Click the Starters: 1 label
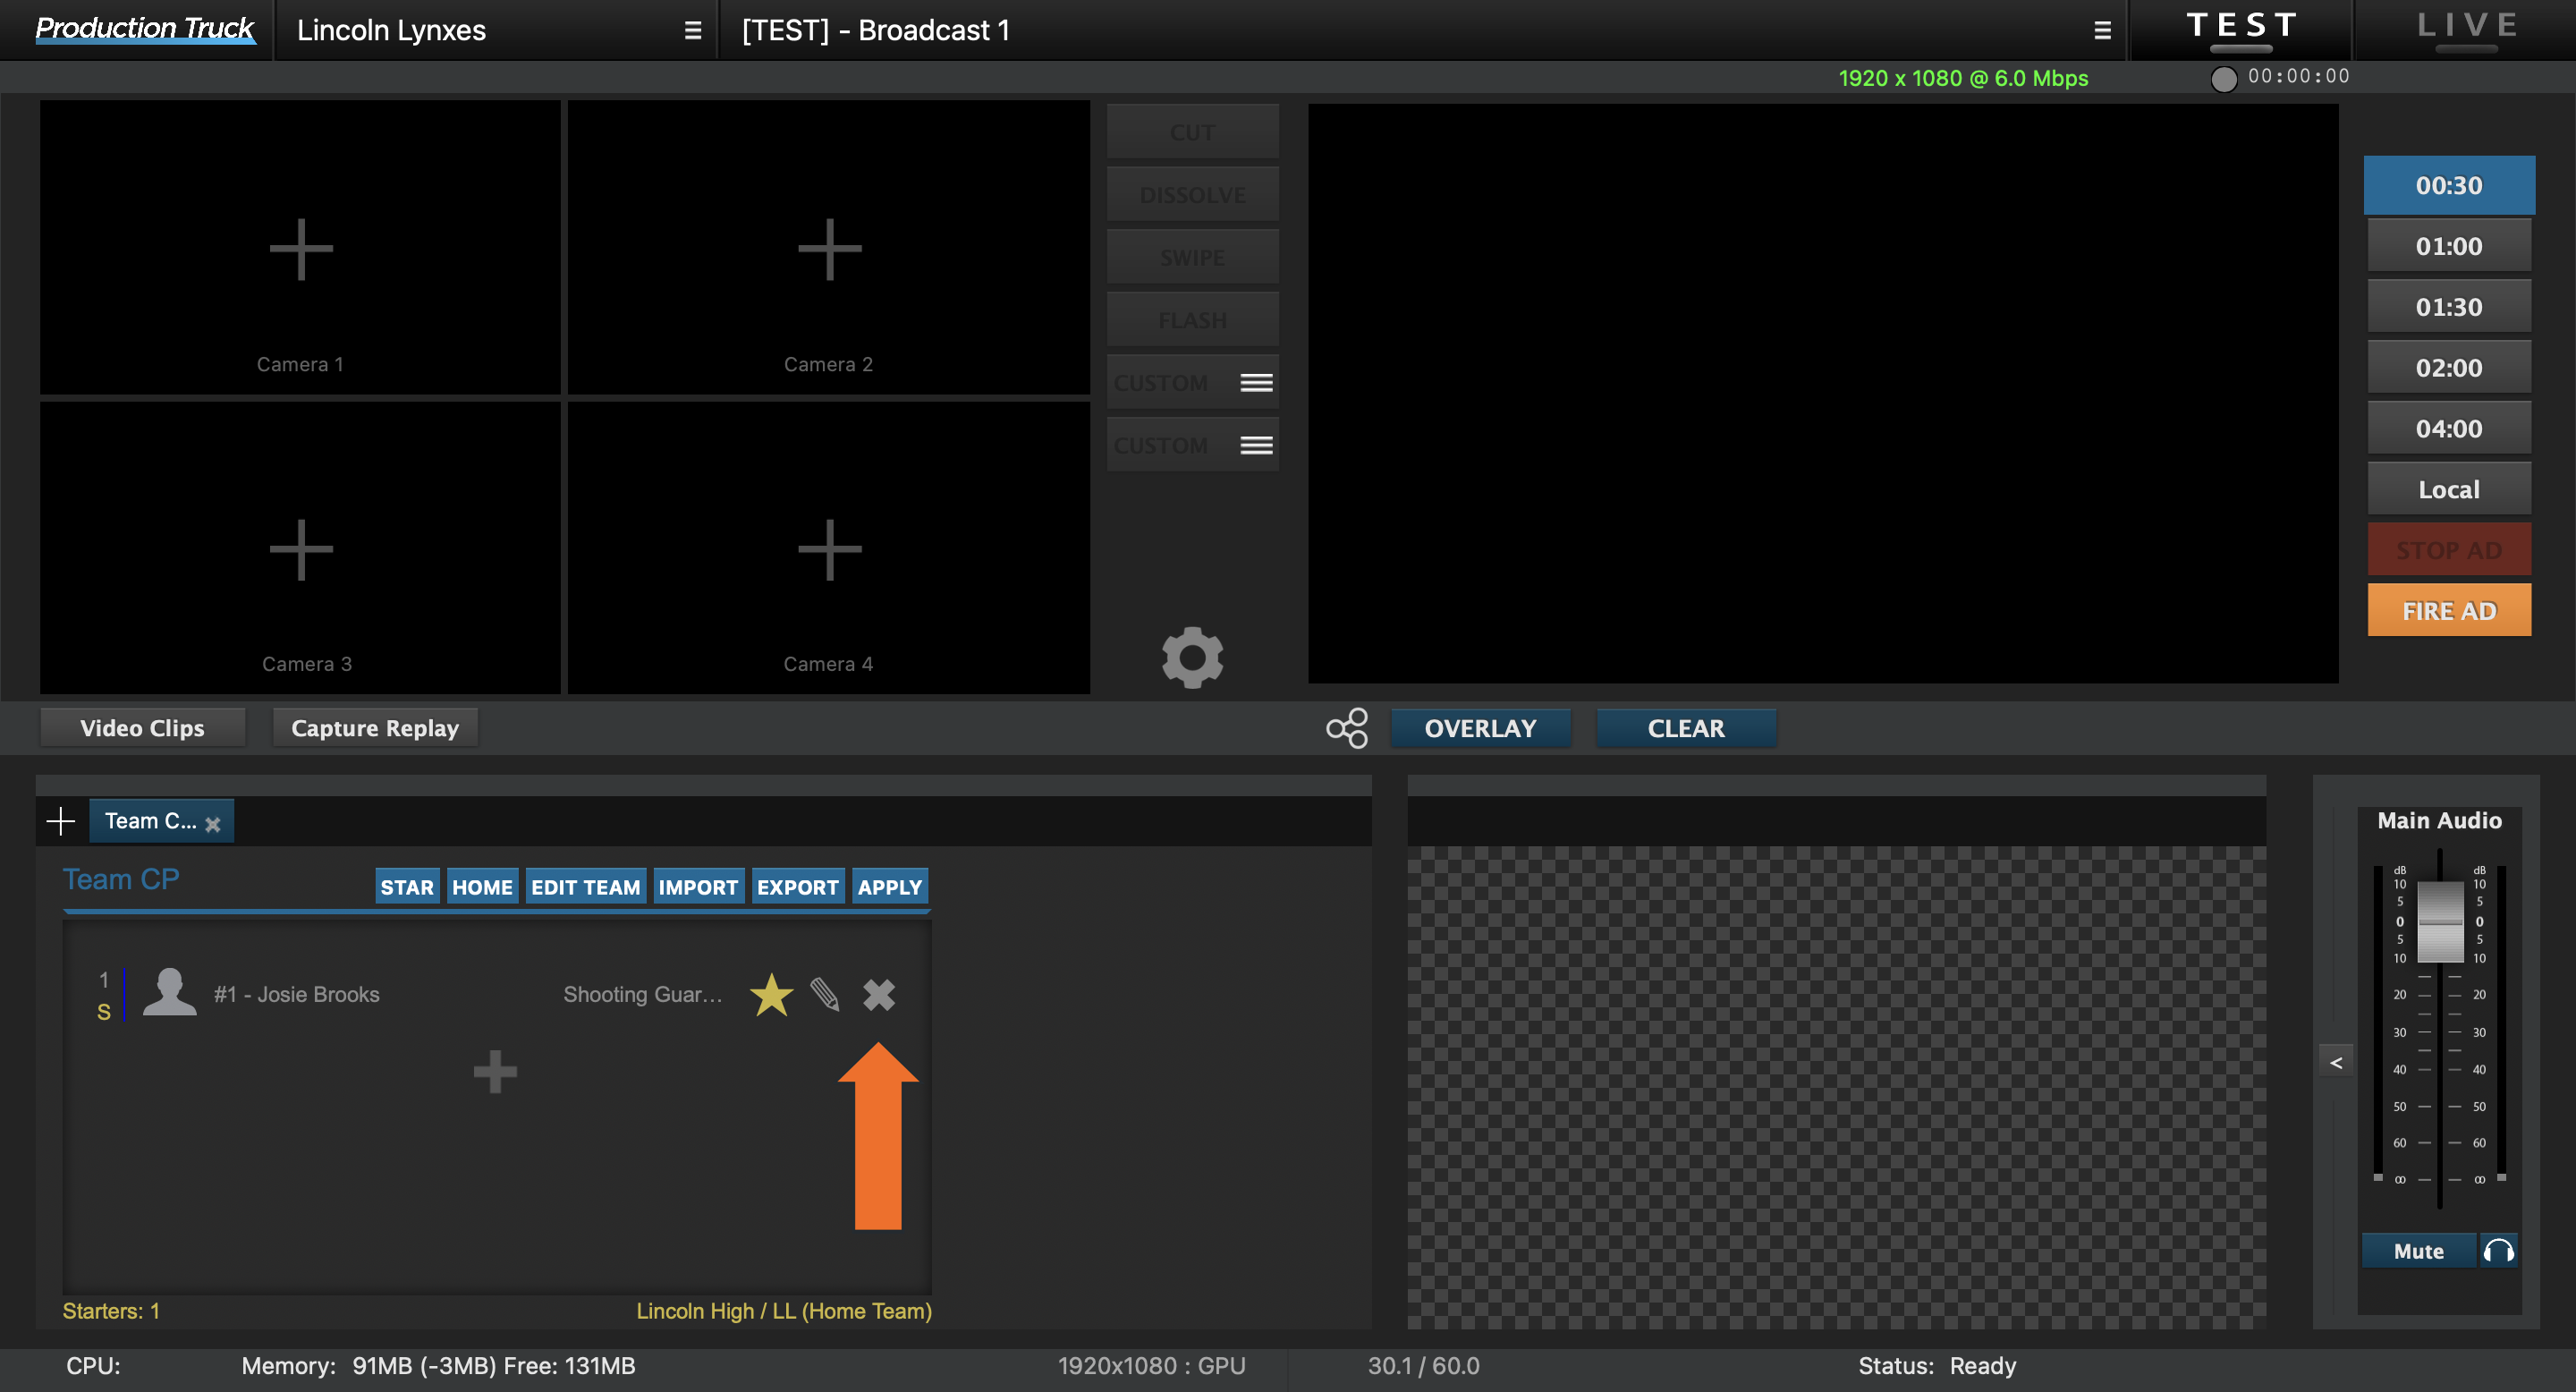Screen dimensions: 2576x1392 [x=111, y=1310]
